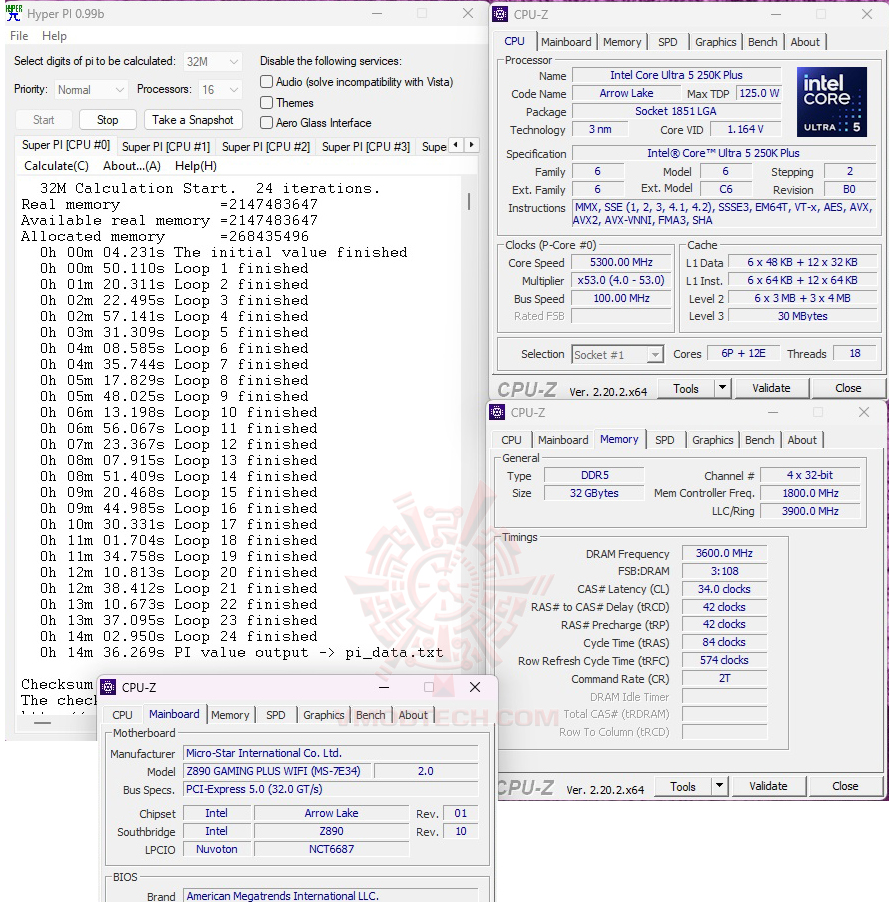Open the Socket #1 selection combo box

617,354
